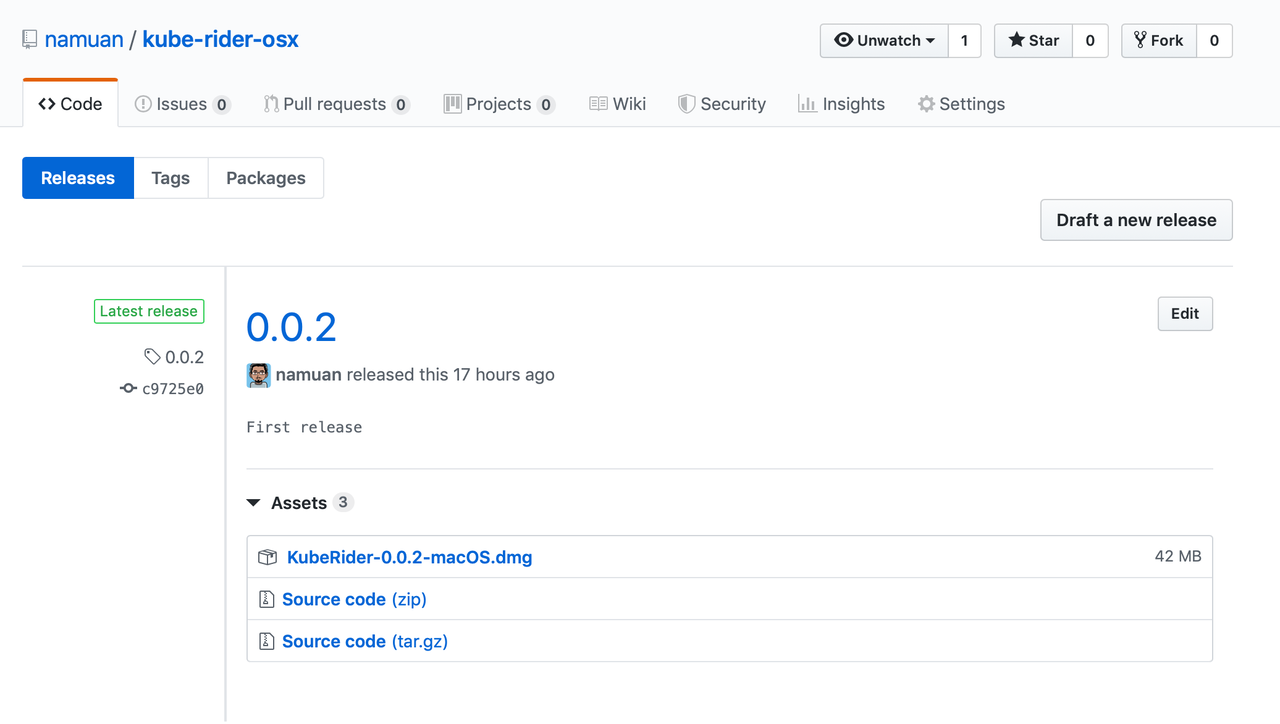
Task: Open the watchers count of 1
Action: coord(964,40)
